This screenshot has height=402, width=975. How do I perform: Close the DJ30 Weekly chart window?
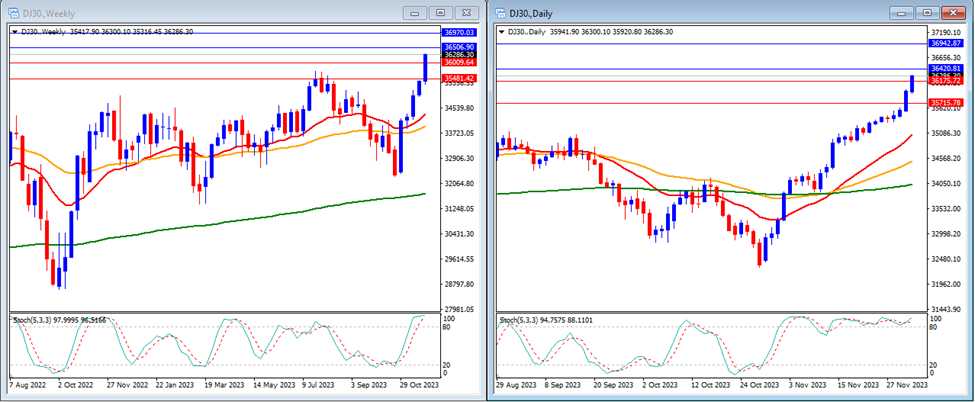(x=467, y=12)
